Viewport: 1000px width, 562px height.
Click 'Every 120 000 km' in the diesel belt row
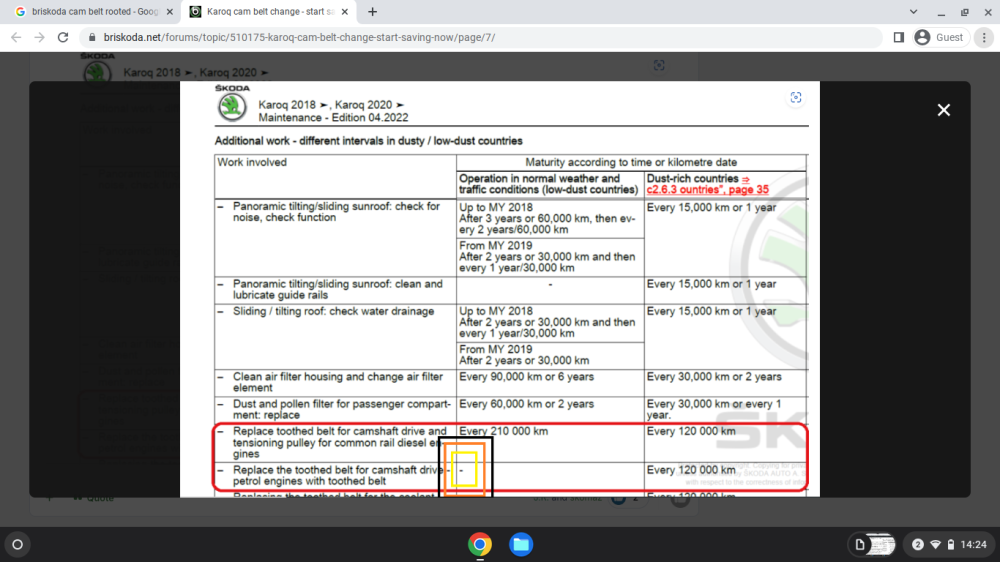[x=691, y=431]
